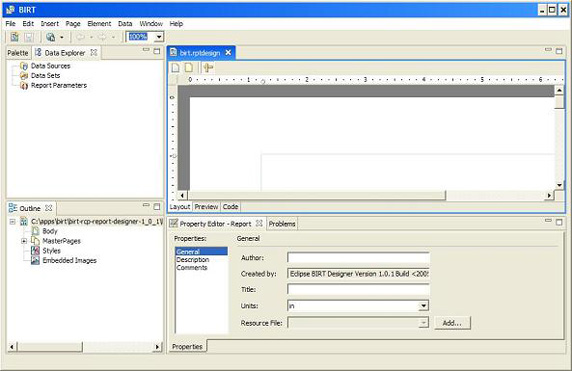Open the File menu
Screen dimensions: 572x371
click(11, 24)
